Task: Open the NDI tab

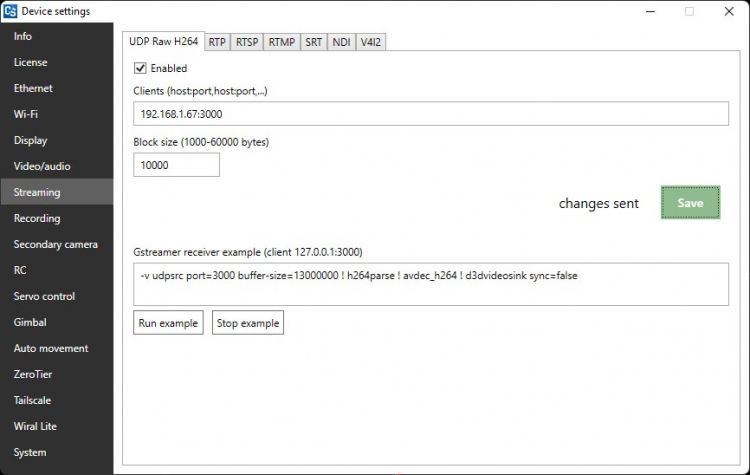Action: point(342,42)
